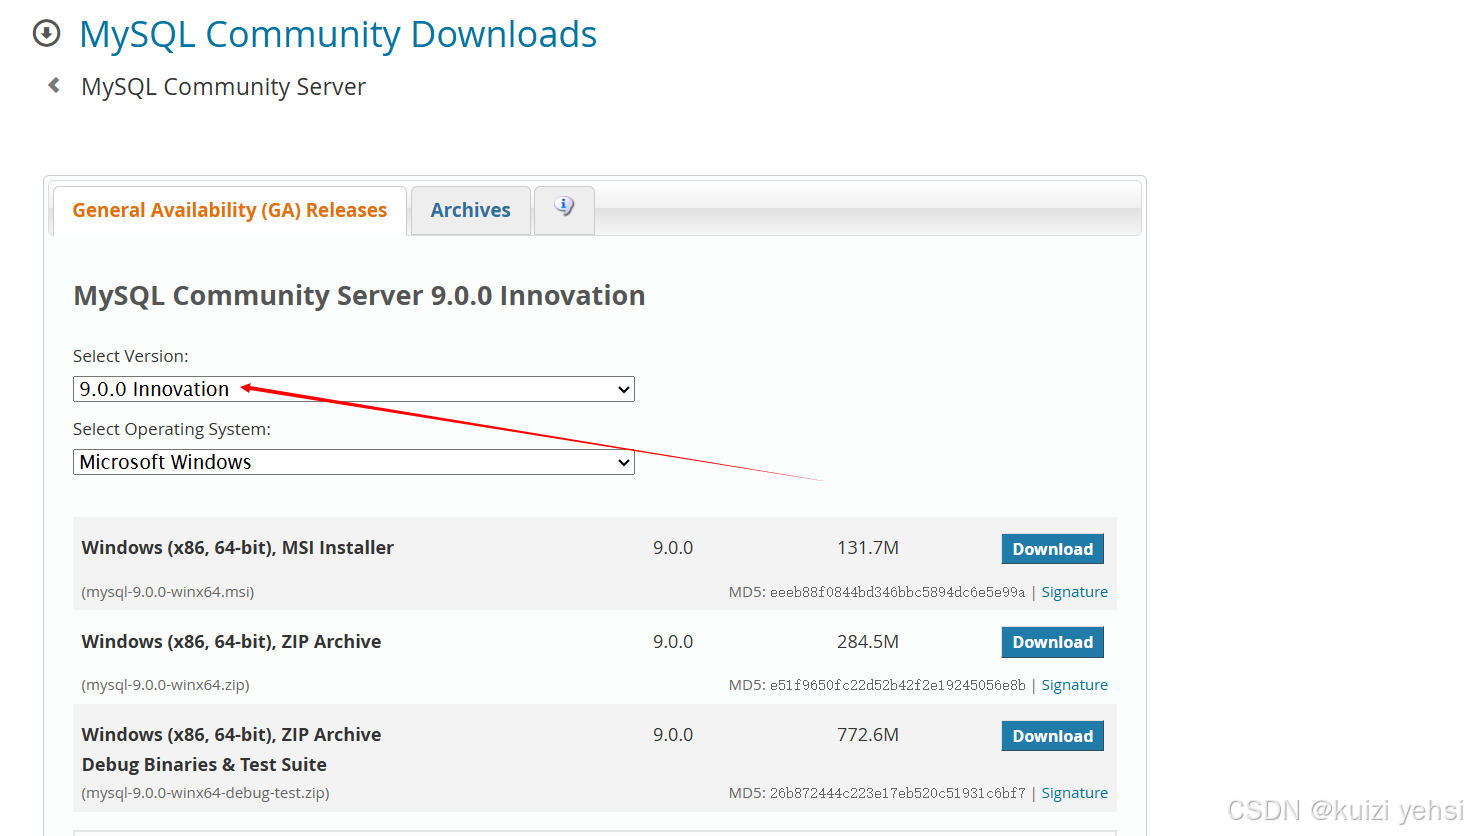Open the Select Operating System dropdown
Image resolution: width=1468 pixels, height=836 pixels.
pos(354,462)
